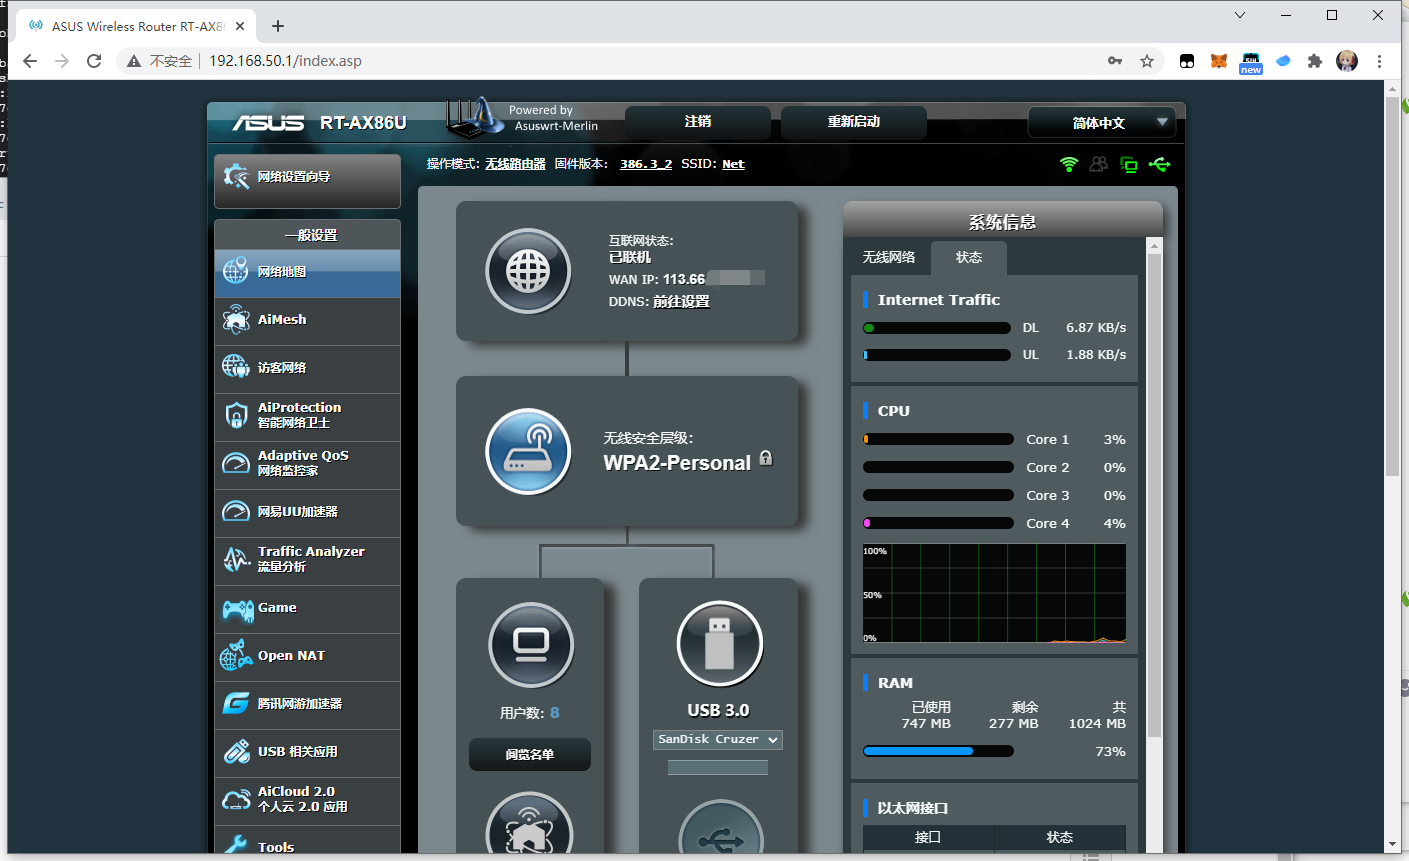
Task: Open the Game menu item
Action: click(x=307, y=609)
